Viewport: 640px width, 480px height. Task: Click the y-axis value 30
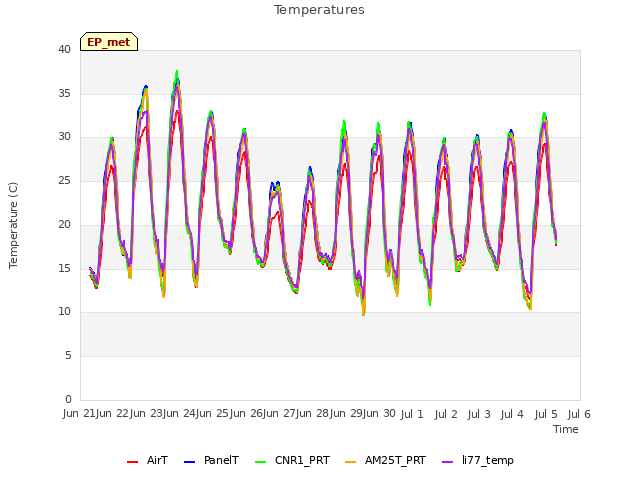[x=64, y=137]
